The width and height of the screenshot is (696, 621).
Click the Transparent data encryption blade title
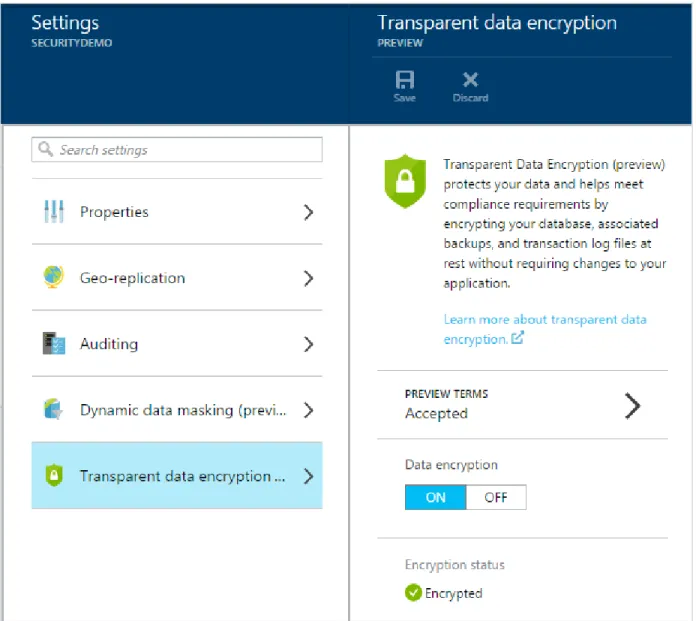click(497, 23)
